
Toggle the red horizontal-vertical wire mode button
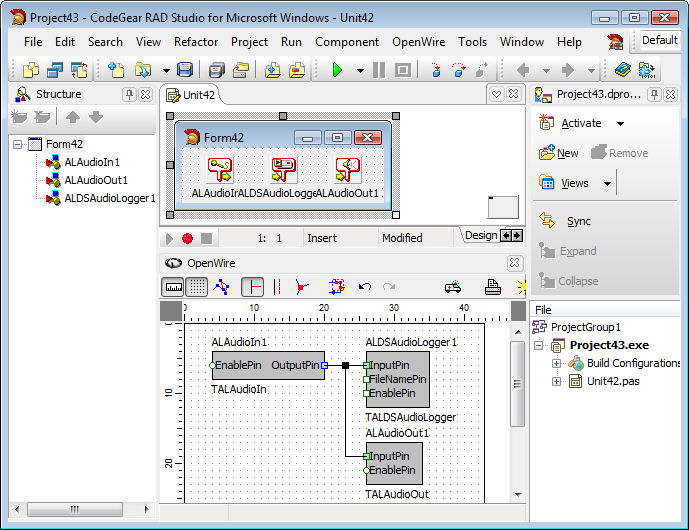[252, 287]
